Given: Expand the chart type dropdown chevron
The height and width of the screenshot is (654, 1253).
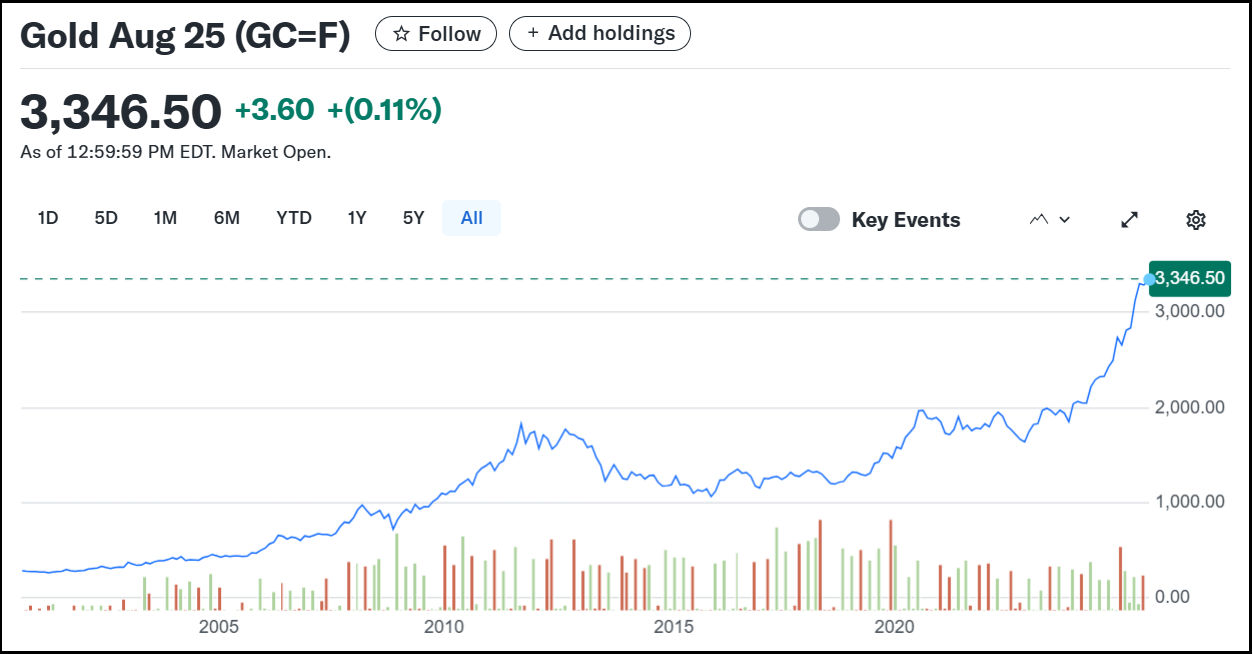Looking at the screenshot, I should [1064, 220].
